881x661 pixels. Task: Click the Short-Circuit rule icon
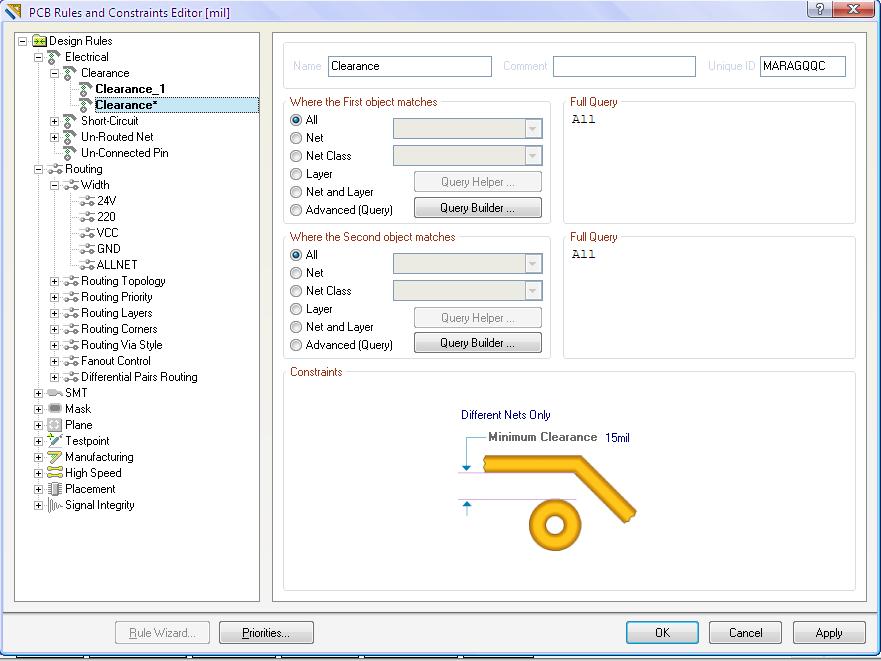click(70, 121)
